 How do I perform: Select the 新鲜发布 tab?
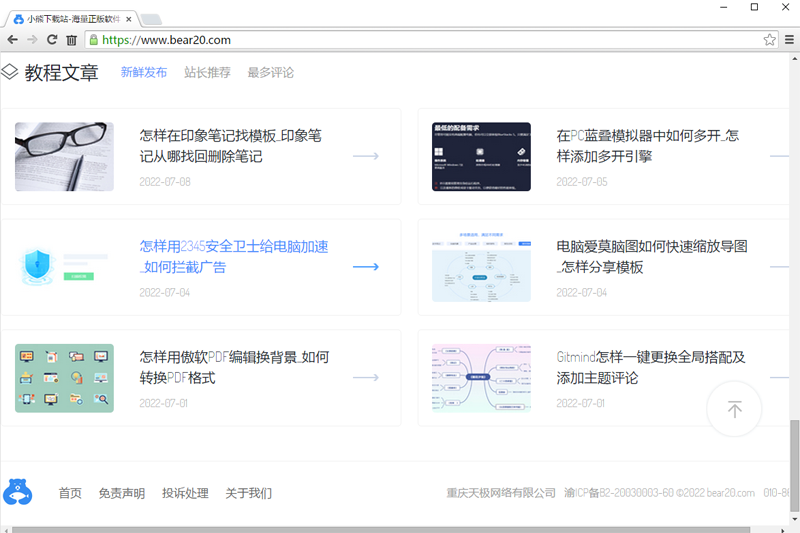(144, 72)
